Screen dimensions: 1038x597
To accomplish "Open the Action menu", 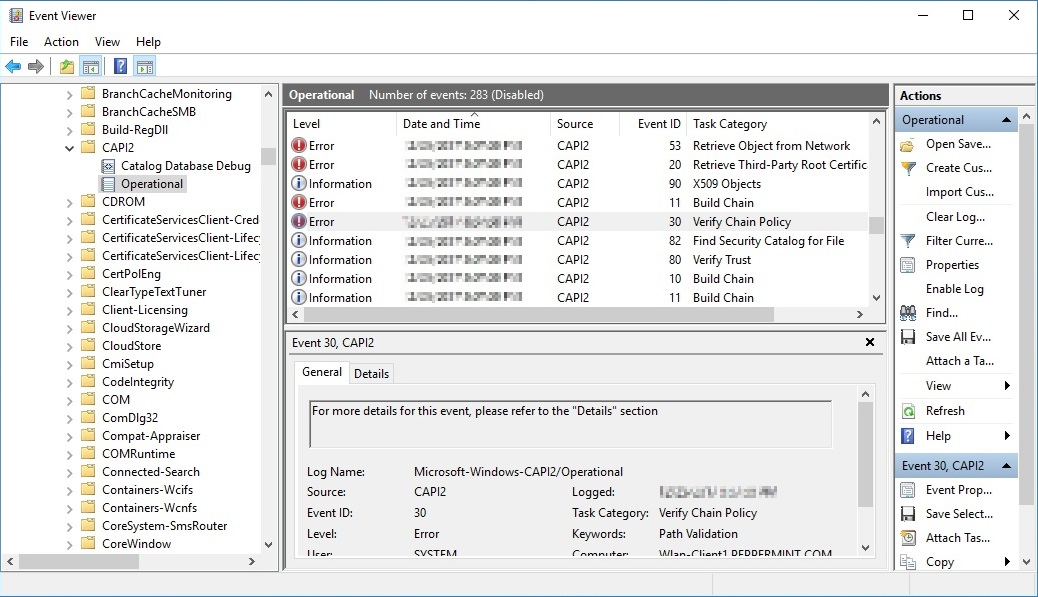I will pos(61,41).
